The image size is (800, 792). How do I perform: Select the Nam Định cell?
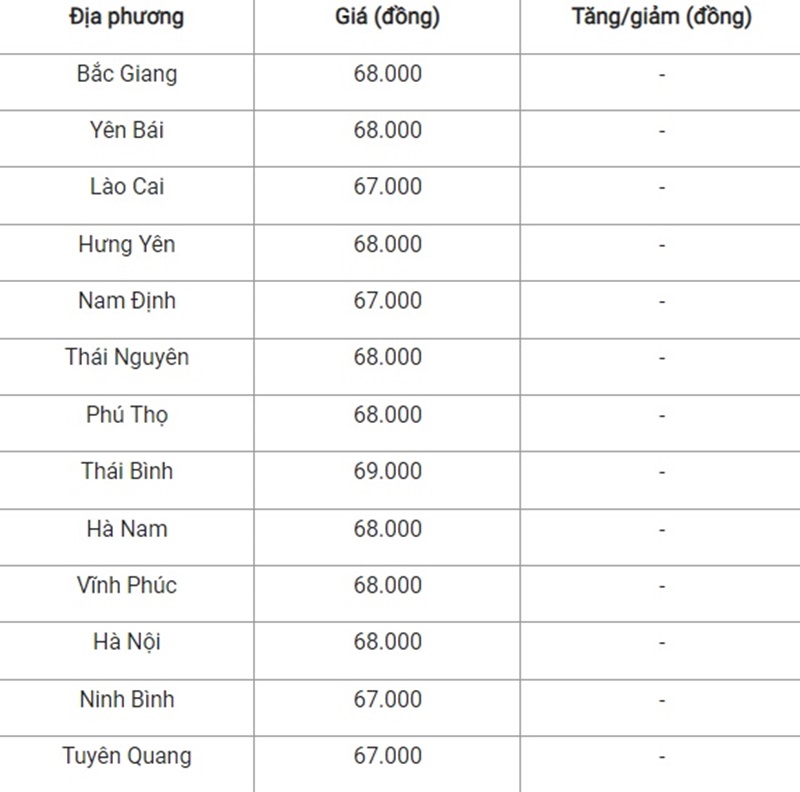click(x=127, y=301)
